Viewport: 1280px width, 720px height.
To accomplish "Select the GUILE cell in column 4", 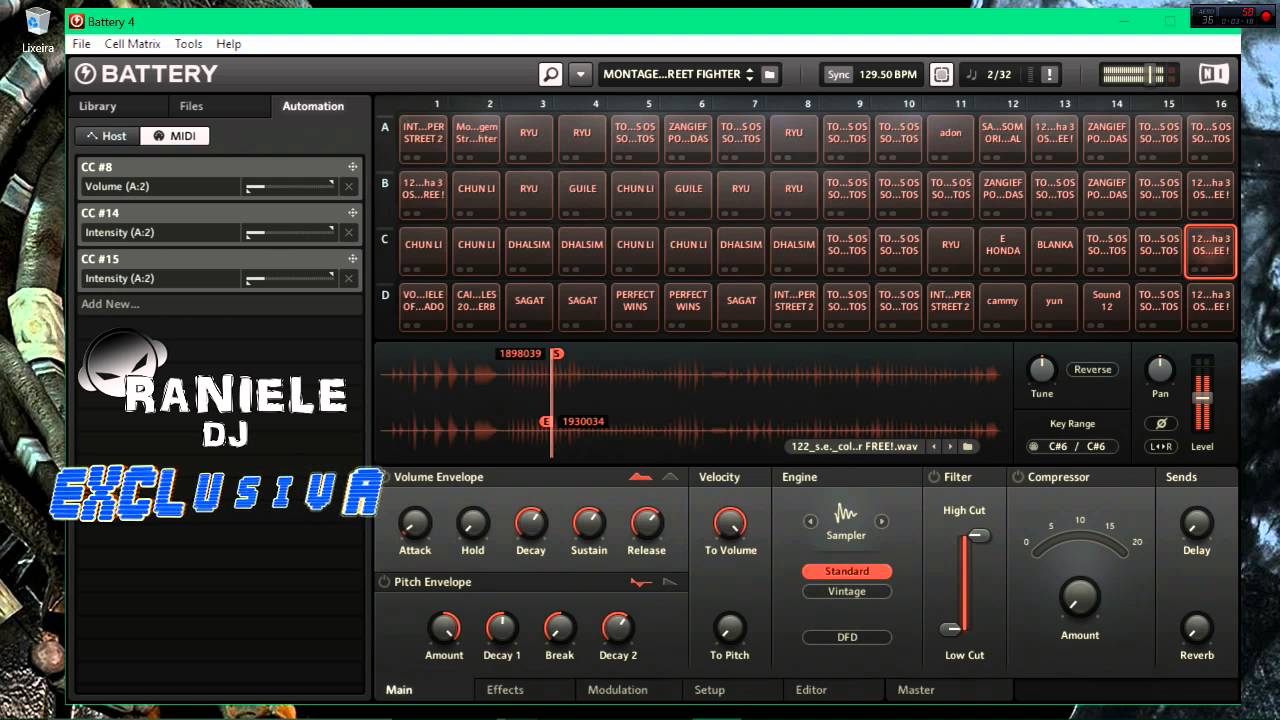I will [x=582, y=194].
